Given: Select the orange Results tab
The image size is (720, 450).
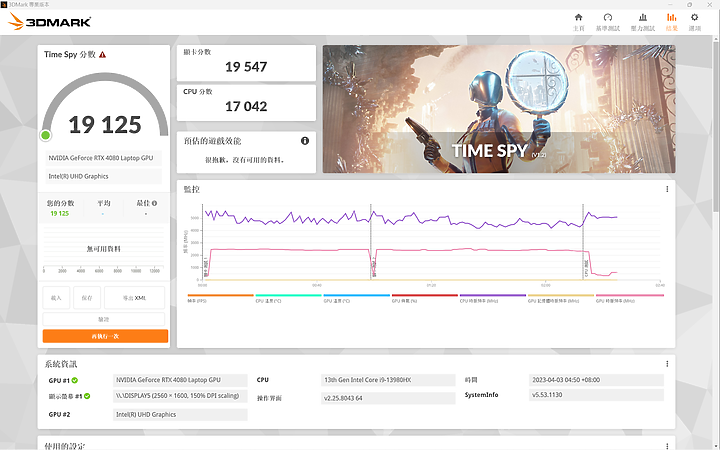Looking at the screenshot, I should [671, 22].
